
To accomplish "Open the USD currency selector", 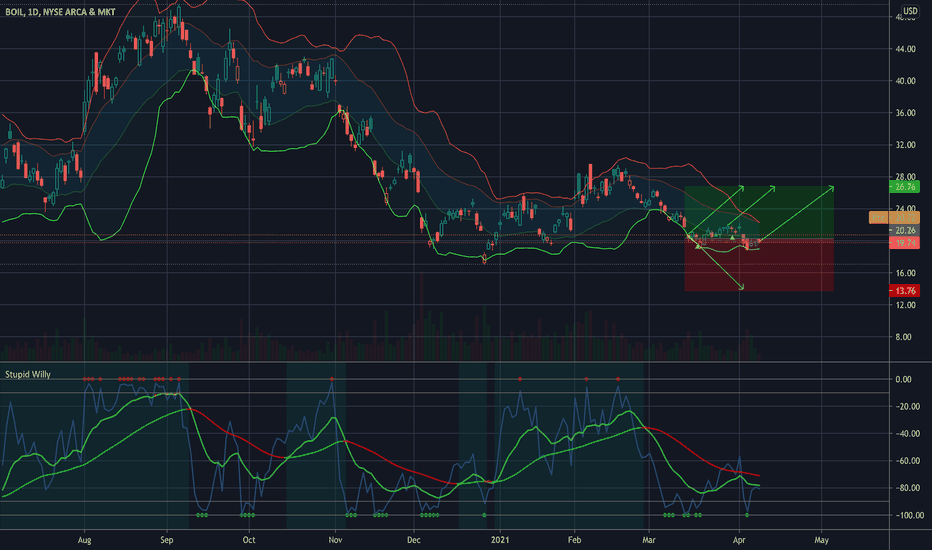I will (910, 11).
